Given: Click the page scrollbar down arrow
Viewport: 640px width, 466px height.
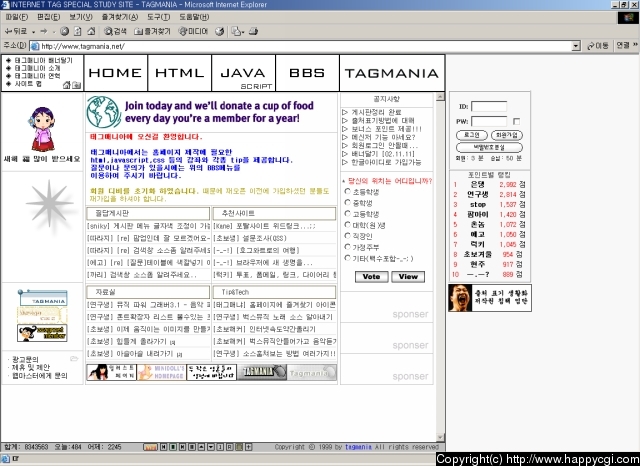Looking at the screenshot, I should tap(440, 437).
